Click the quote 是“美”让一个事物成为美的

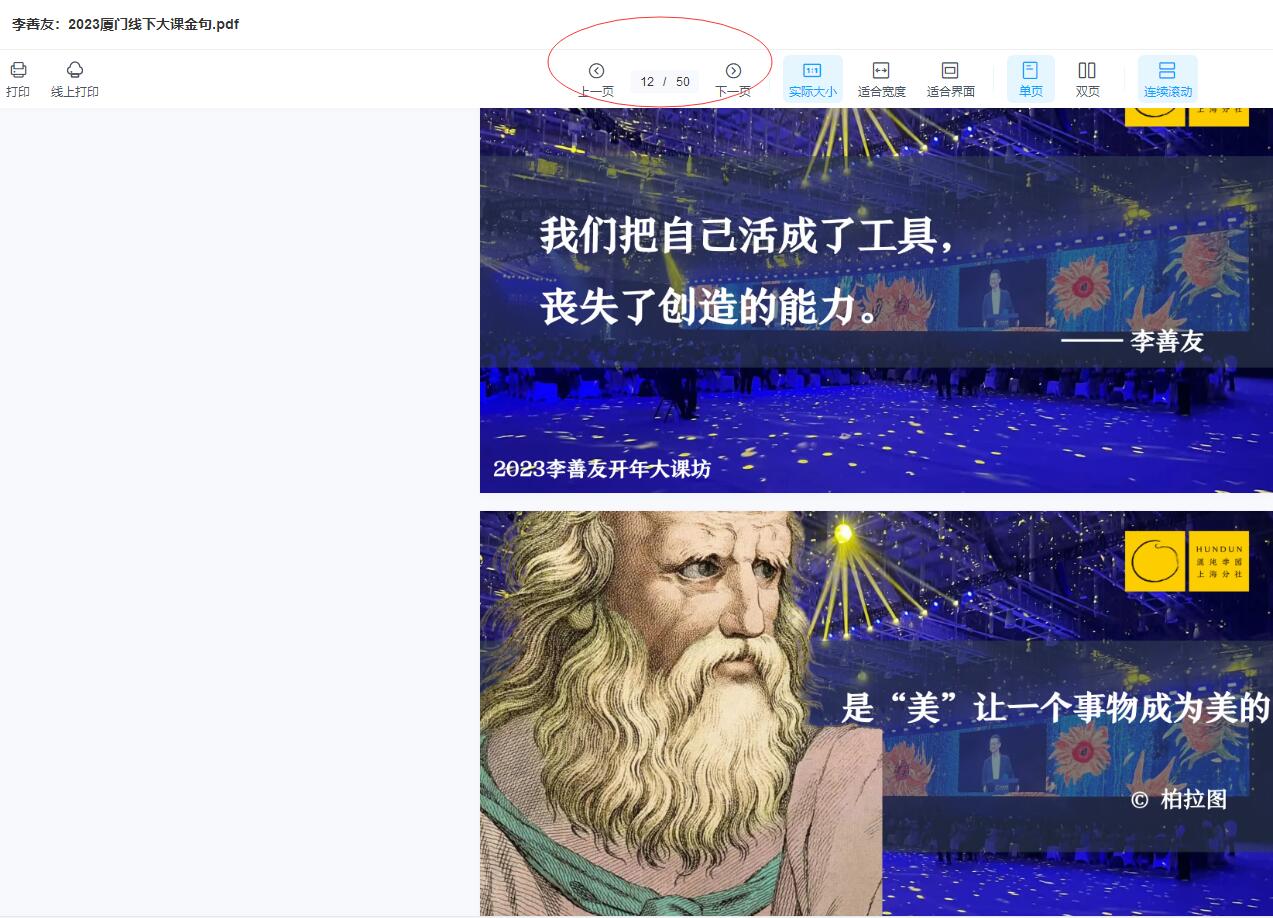tap(1055, 708)
